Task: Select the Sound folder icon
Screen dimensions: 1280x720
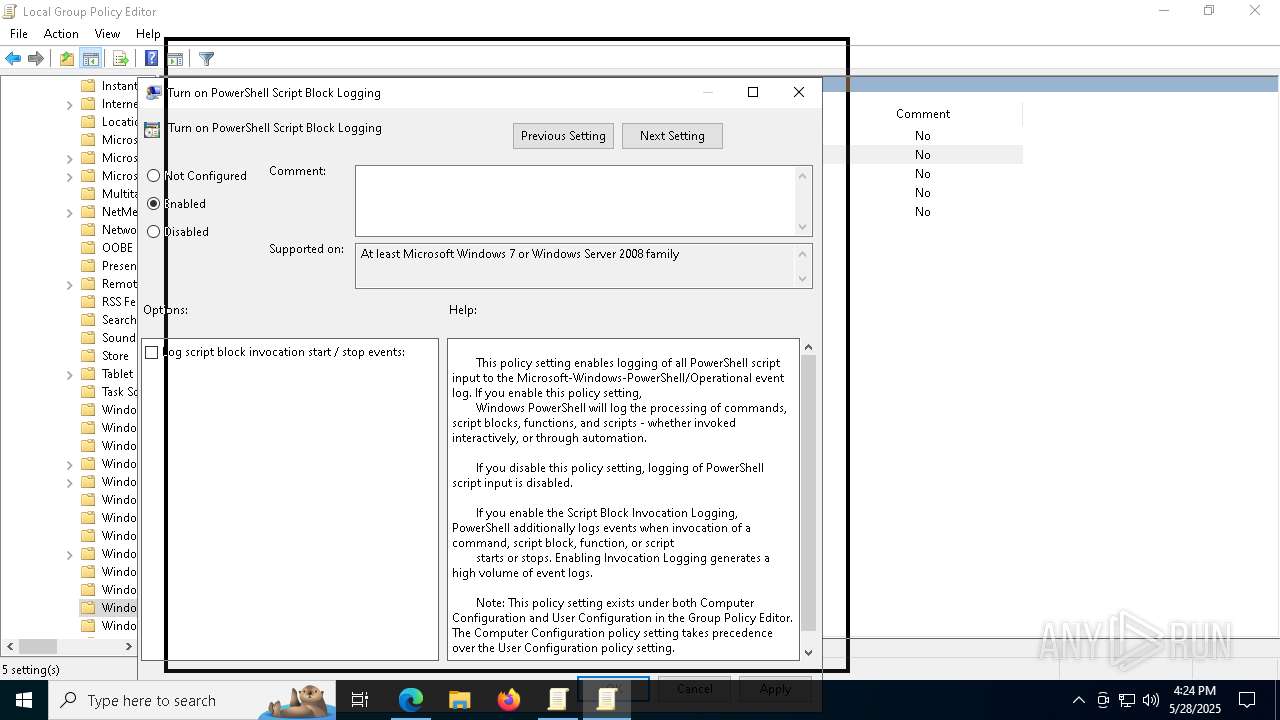Action: [88, 338]
